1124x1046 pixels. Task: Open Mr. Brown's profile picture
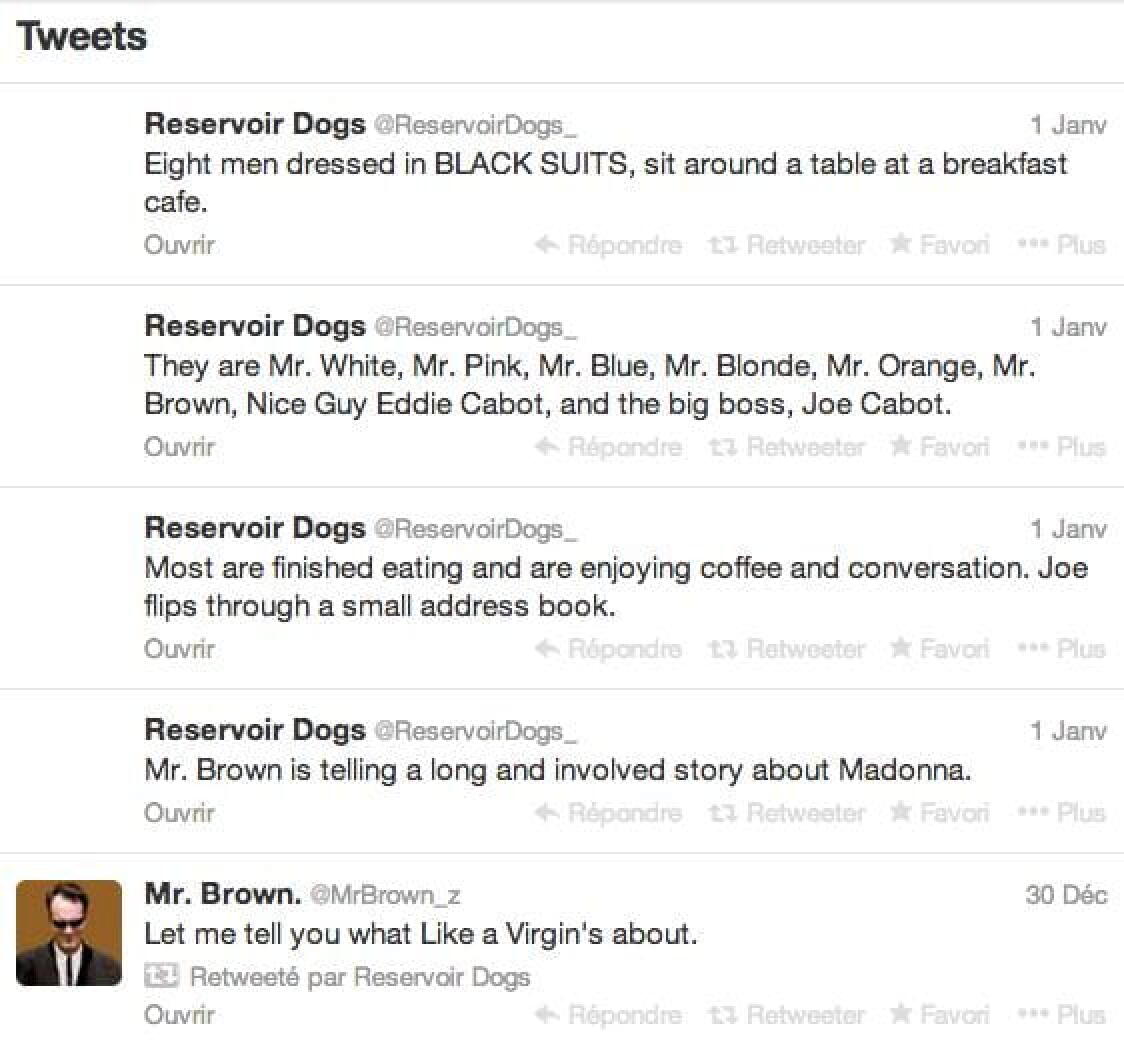(x=69, y=933)
